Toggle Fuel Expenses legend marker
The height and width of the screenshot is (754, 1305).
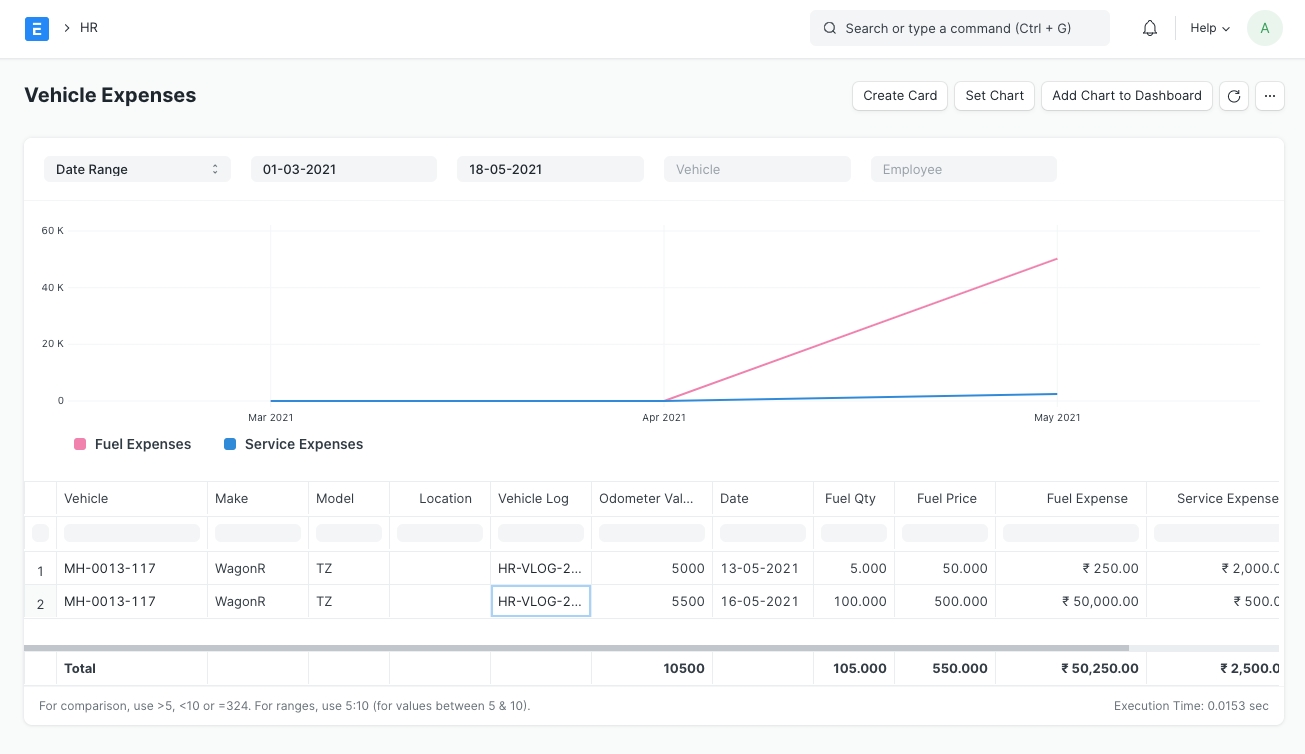pyautogui.click(x=80, y=444)
